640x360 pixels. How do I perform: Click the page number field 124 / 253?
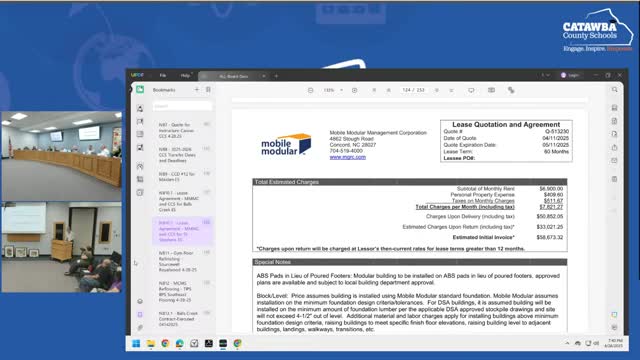point(413,90)
